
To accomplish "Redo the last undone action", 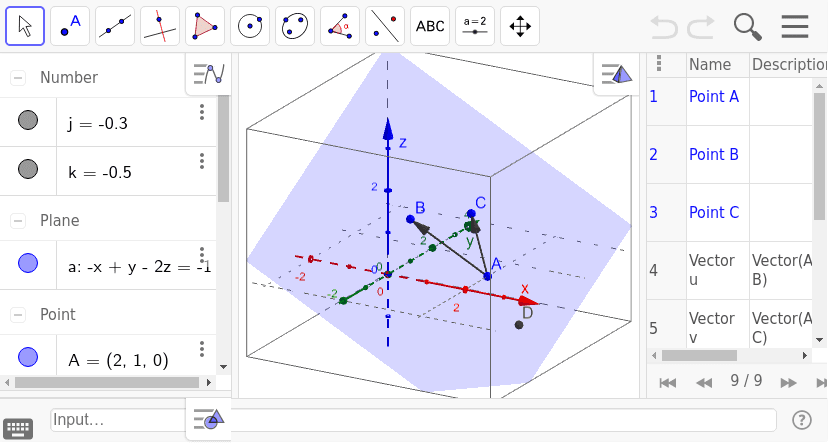I will pos(701,26).
